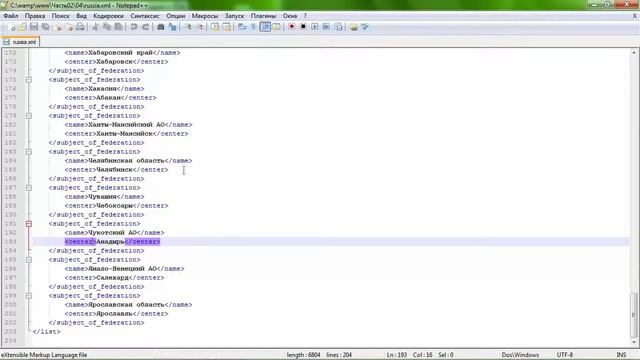
Task: Toggle show all characters icon
Action: [x=253, y=27]
